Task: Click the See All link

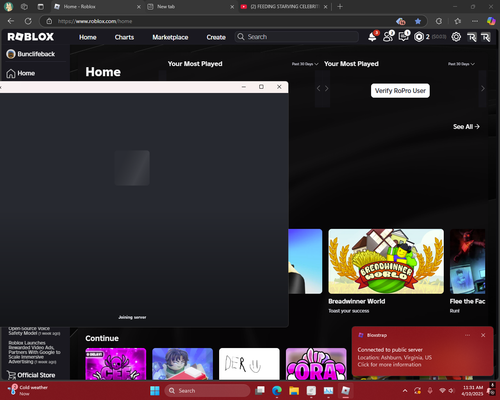Action: pyautogui.click(x=466, y=127)
